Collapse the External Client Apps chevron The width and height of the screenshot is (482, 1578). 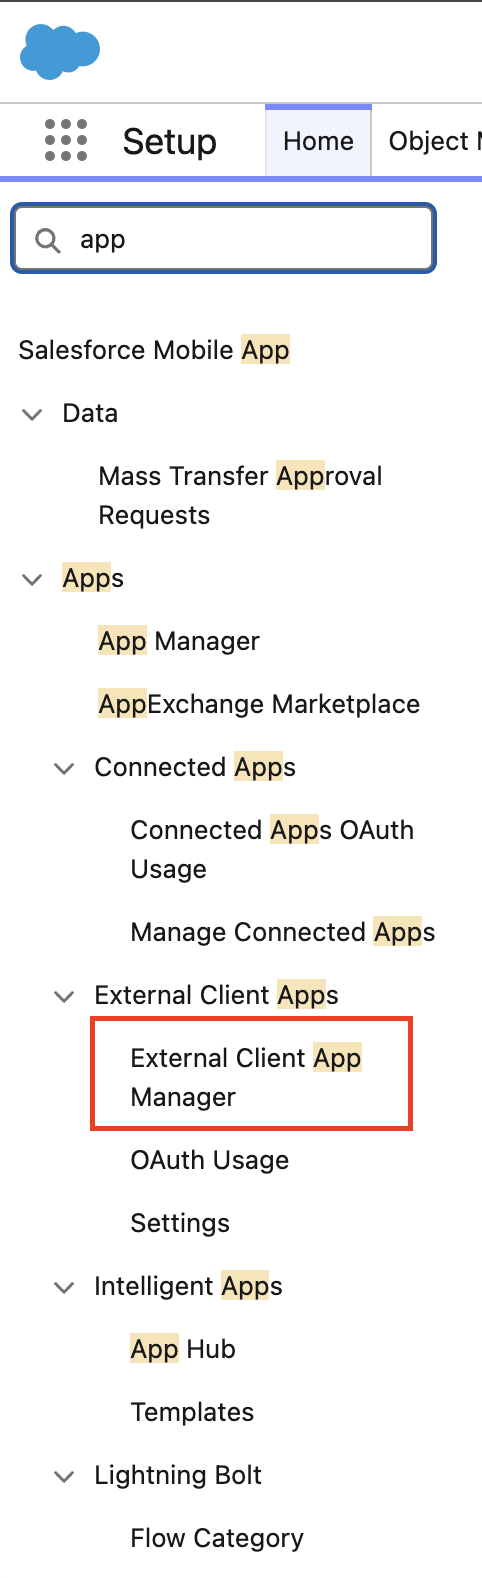tap(65, 996)
